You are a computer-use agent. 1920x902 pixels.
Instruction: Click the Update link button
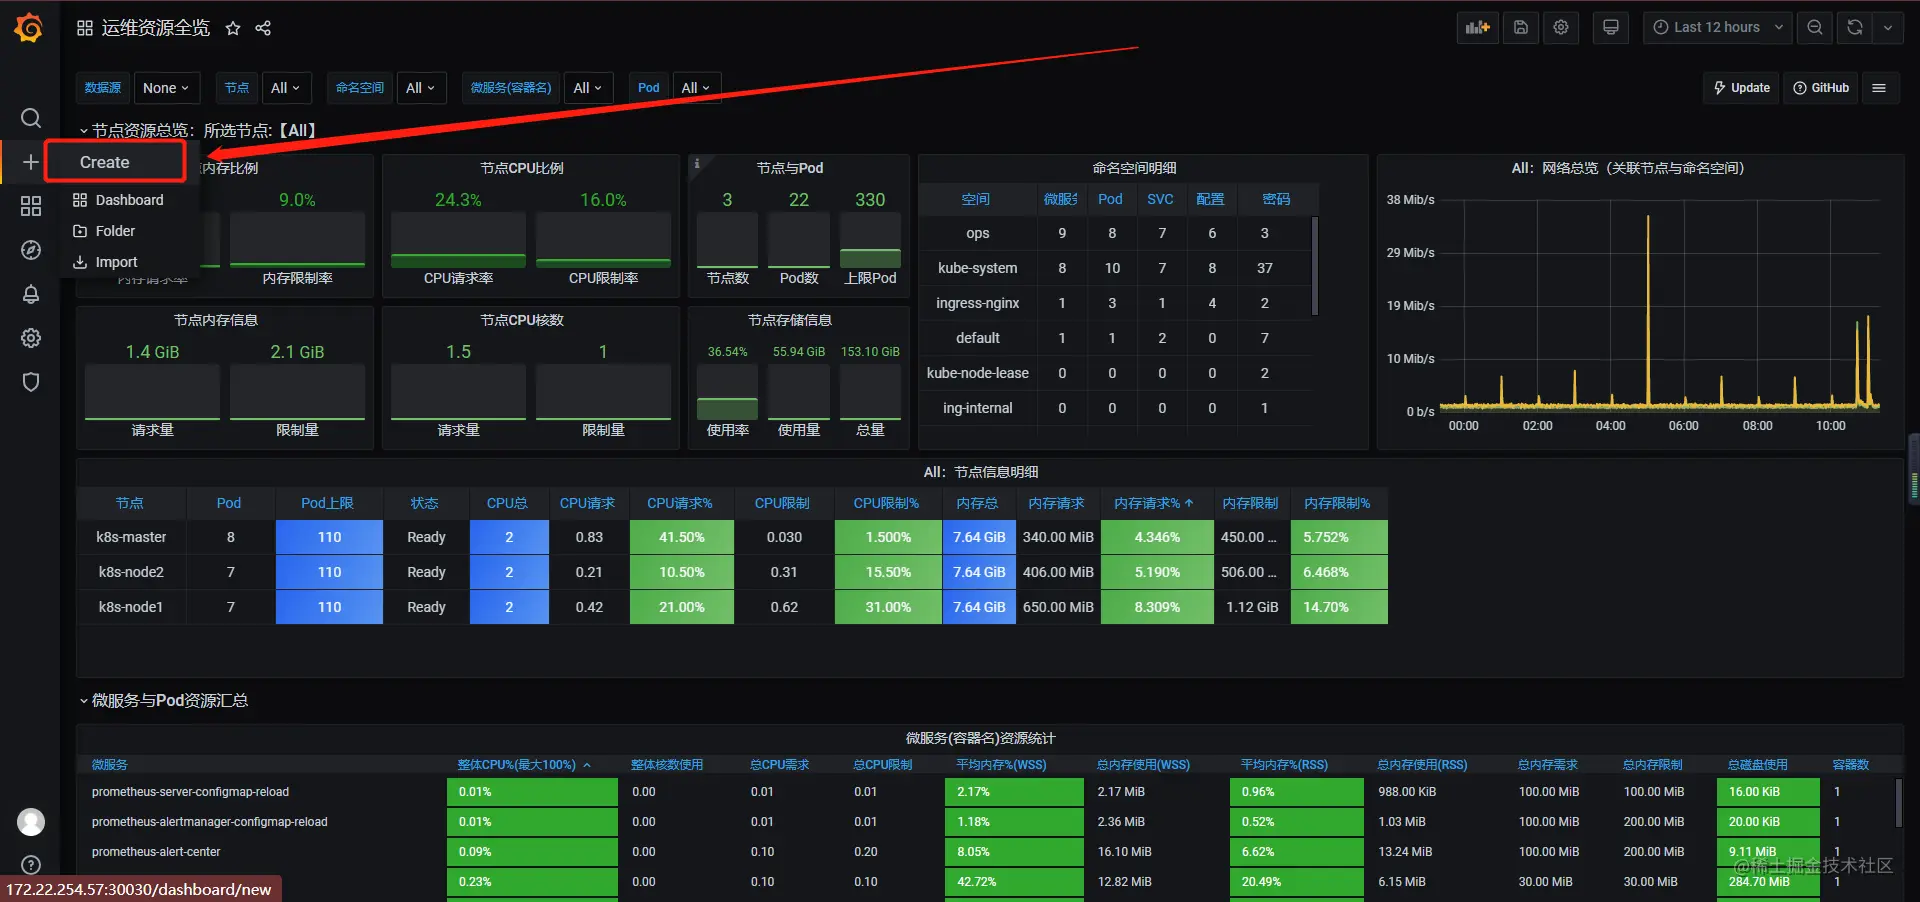(x=1741, y=88)
